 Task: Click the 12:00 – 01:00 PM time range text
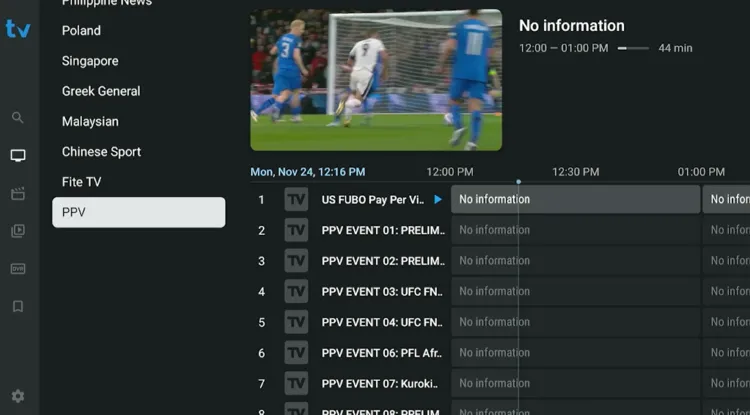point(563,48)
